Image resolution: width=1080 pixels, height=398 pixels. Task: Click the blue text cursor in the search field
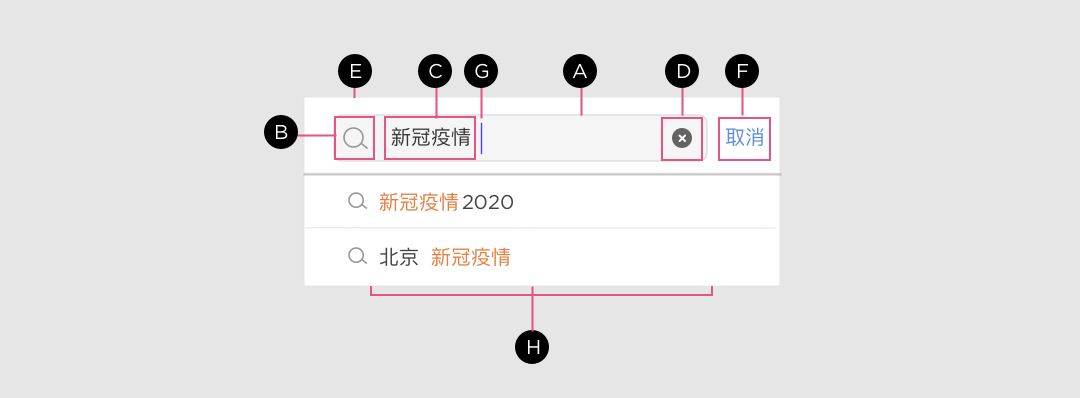(481, 138)
